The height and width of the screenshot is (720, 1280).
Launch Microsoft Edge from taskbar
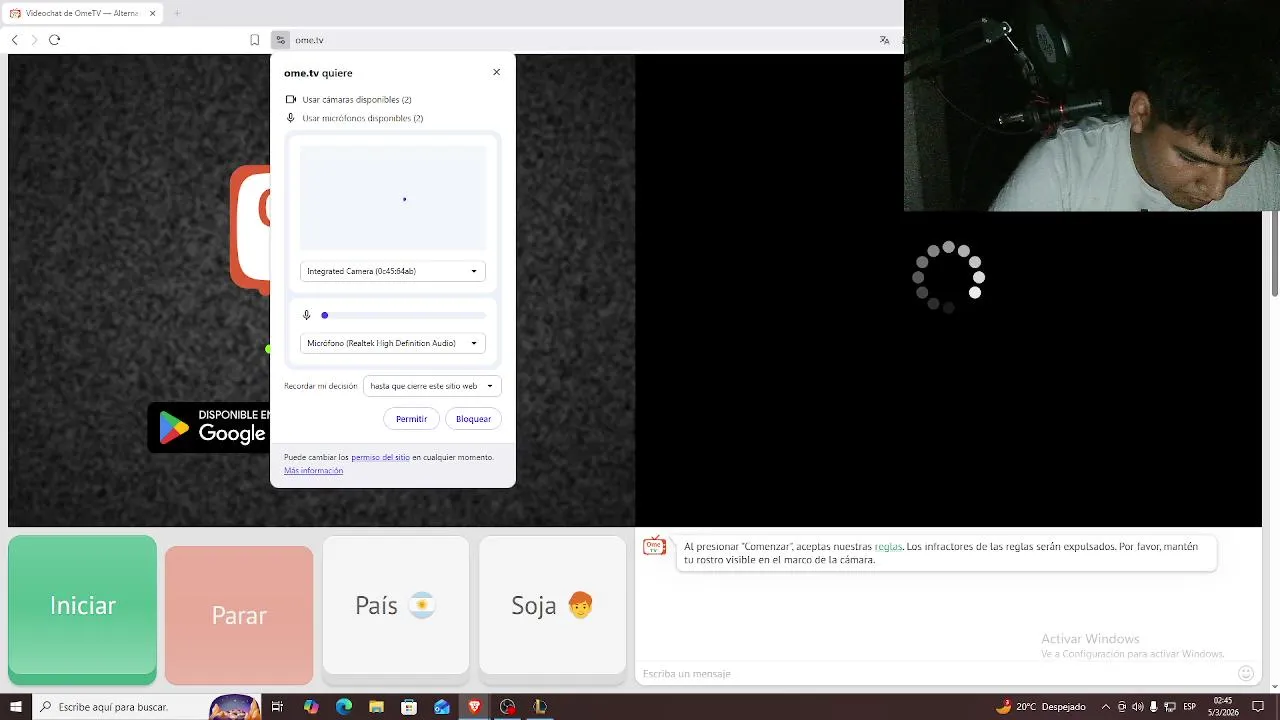(x=344, y=707)
